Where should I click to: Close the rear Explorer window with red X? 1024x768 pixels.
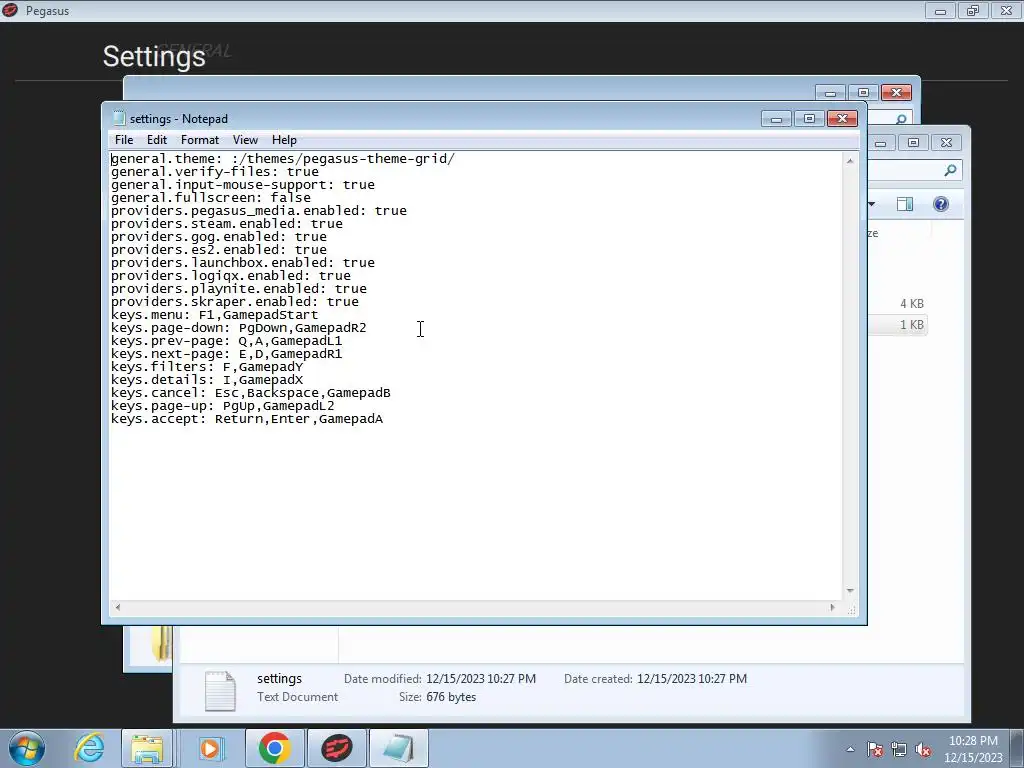(896, 93)
